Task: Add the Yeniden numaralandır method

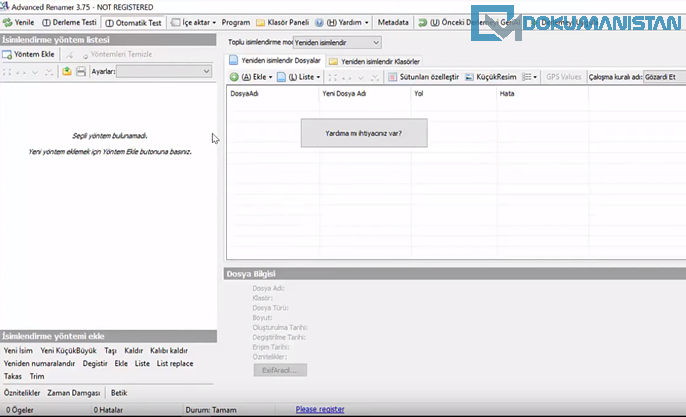Action: (x=39, y=364)
